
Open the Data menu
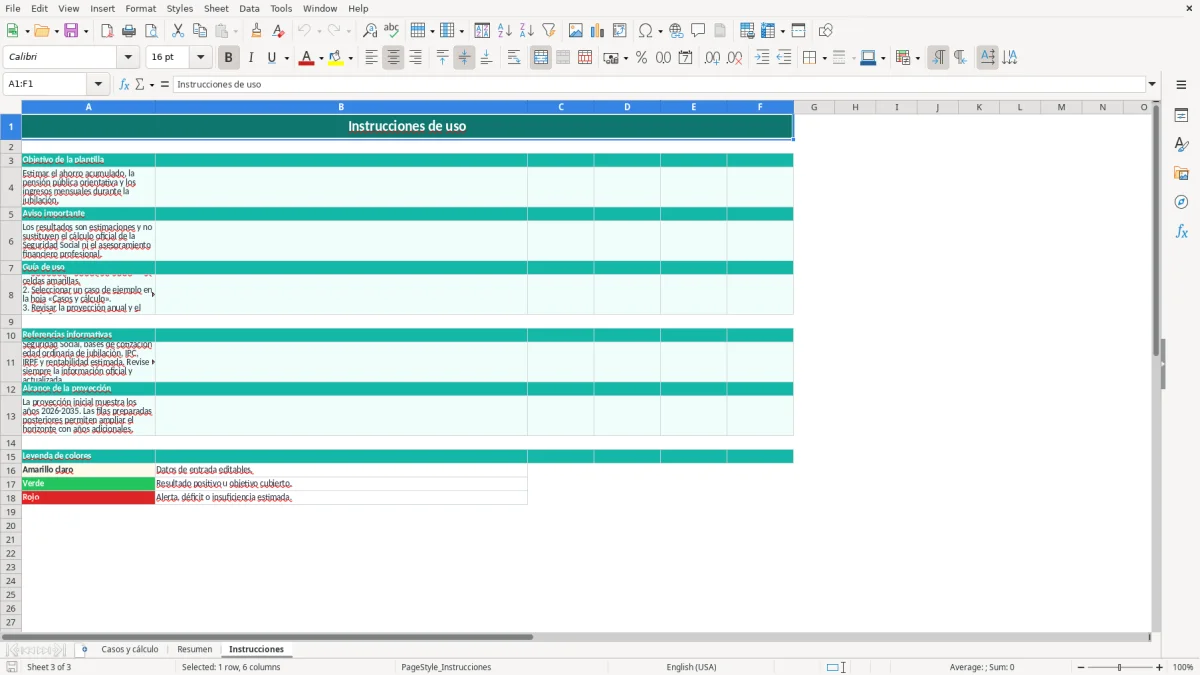[249, 8]
